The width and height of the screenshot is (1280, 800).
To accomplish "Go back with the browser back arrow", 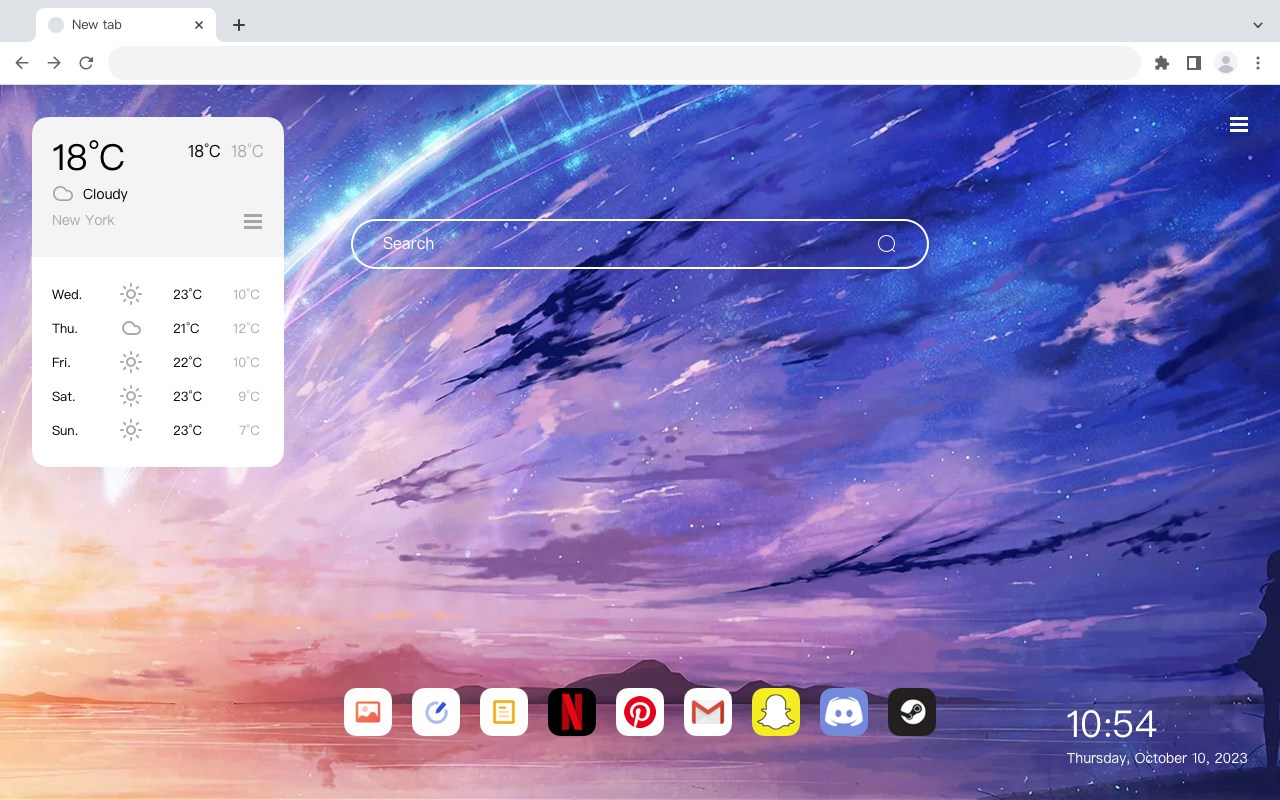I will [22, 63].
